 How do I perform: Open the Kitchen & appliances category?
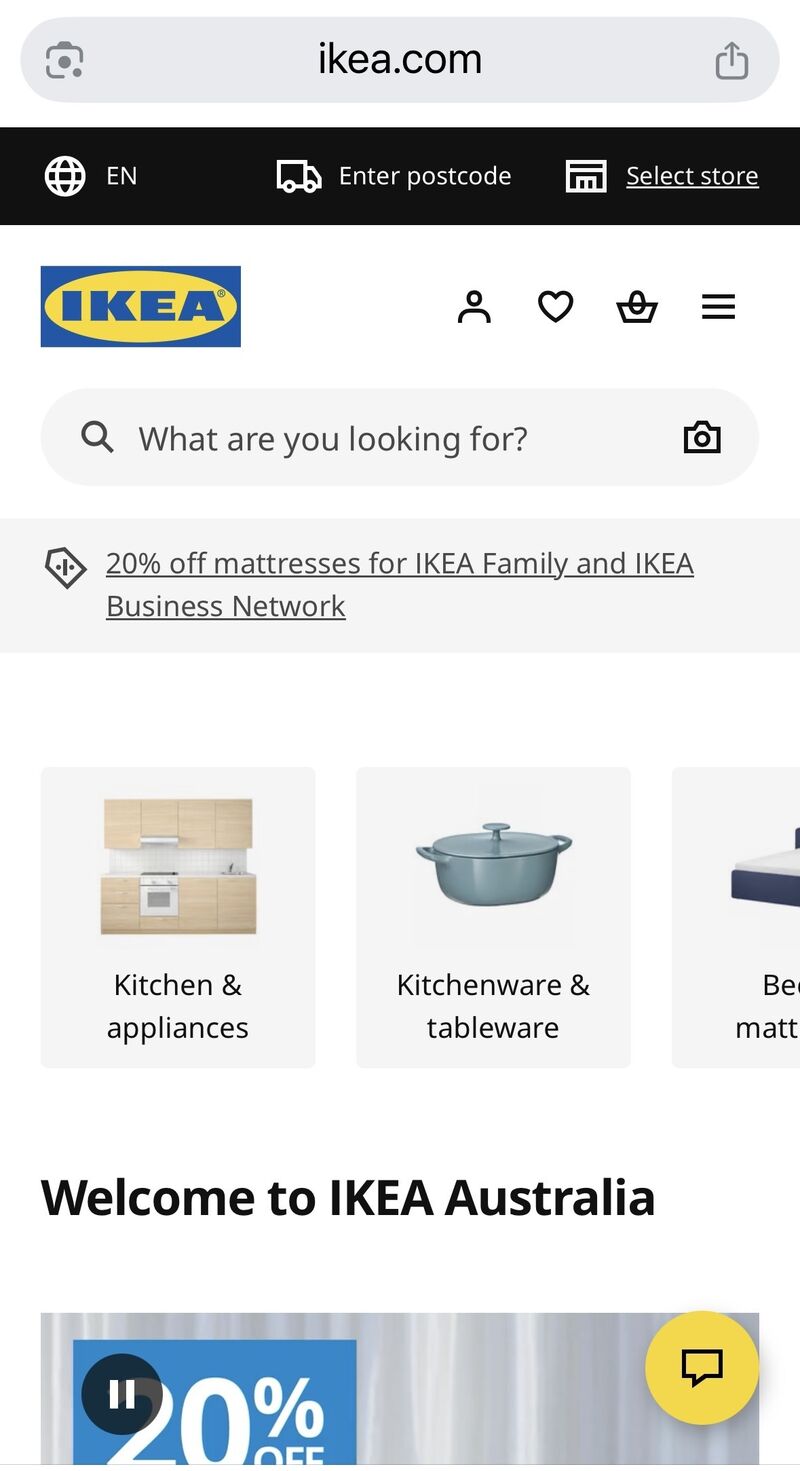point(178,917)
